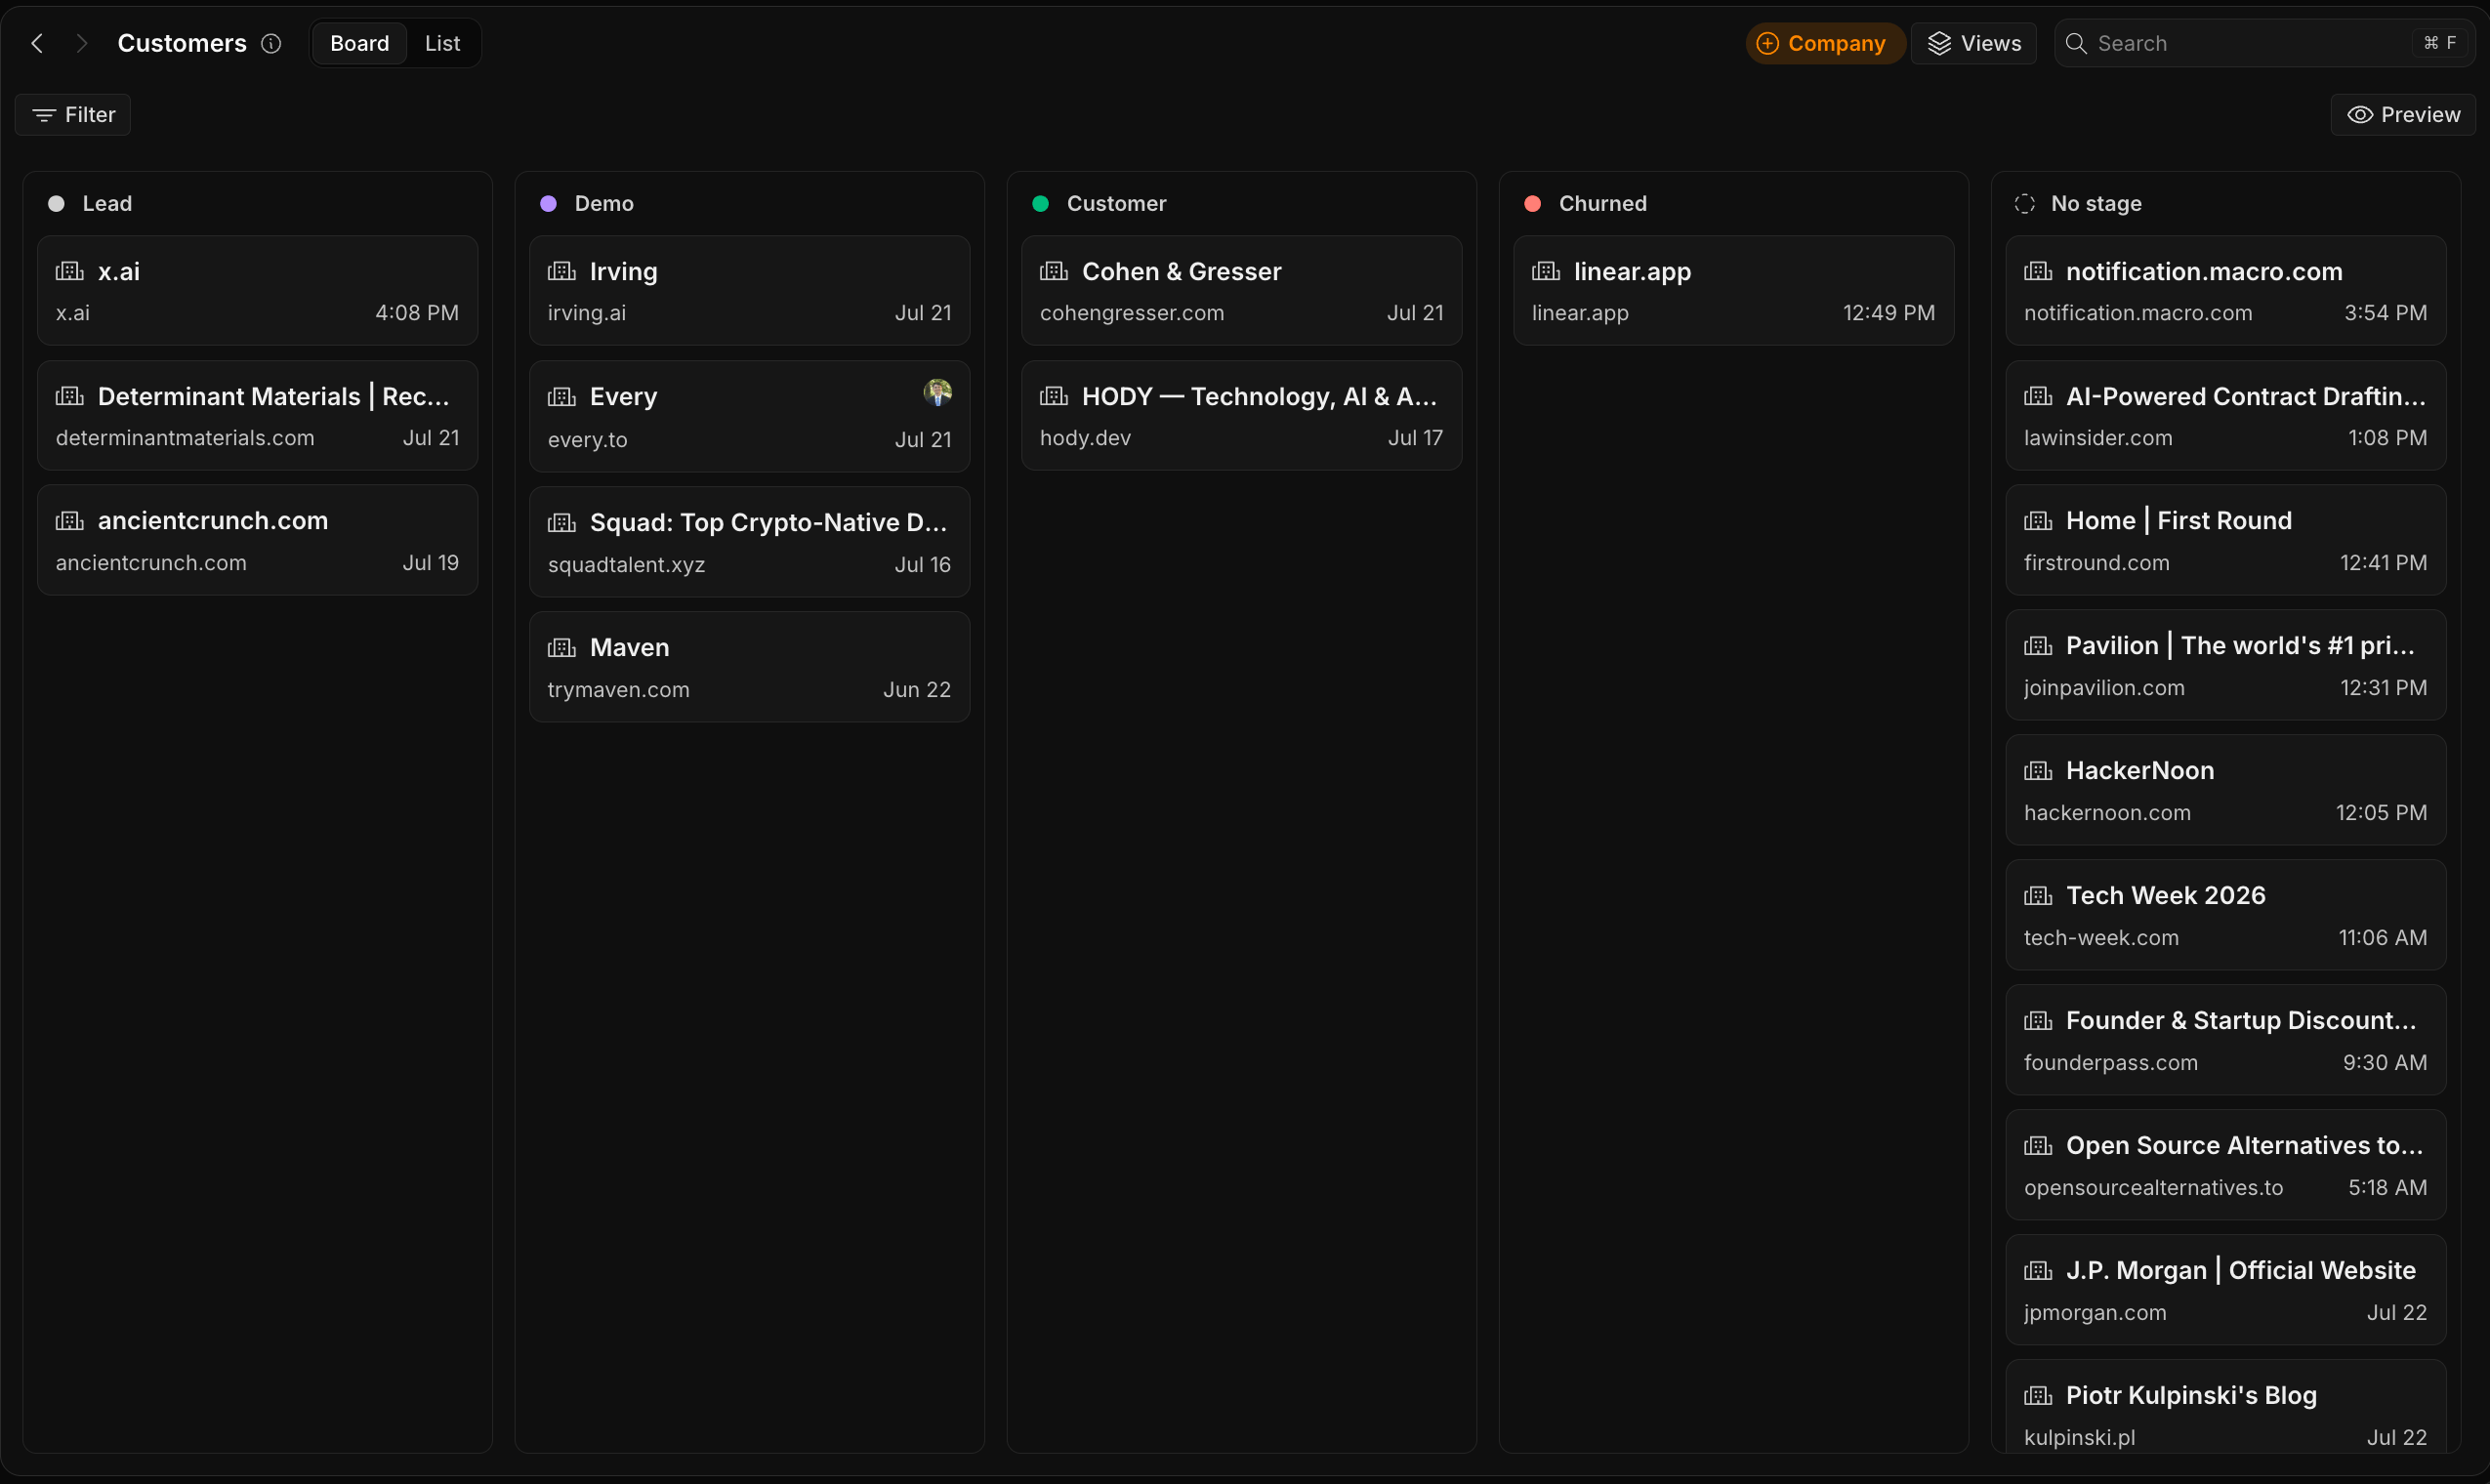Click building icon on Maven card
Viewport: 2490px width, 1484px height.
(562, 648)
